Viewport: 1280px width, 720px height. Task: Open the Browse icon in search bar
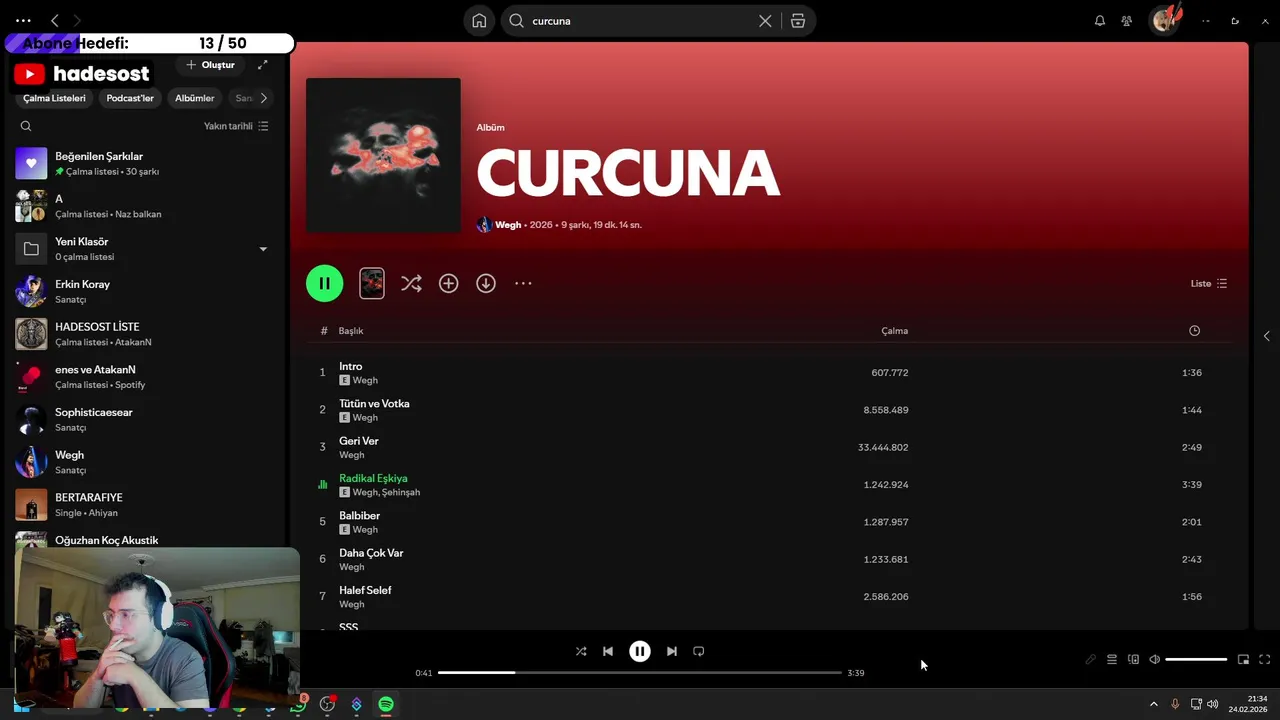click(x=798, y=21)
